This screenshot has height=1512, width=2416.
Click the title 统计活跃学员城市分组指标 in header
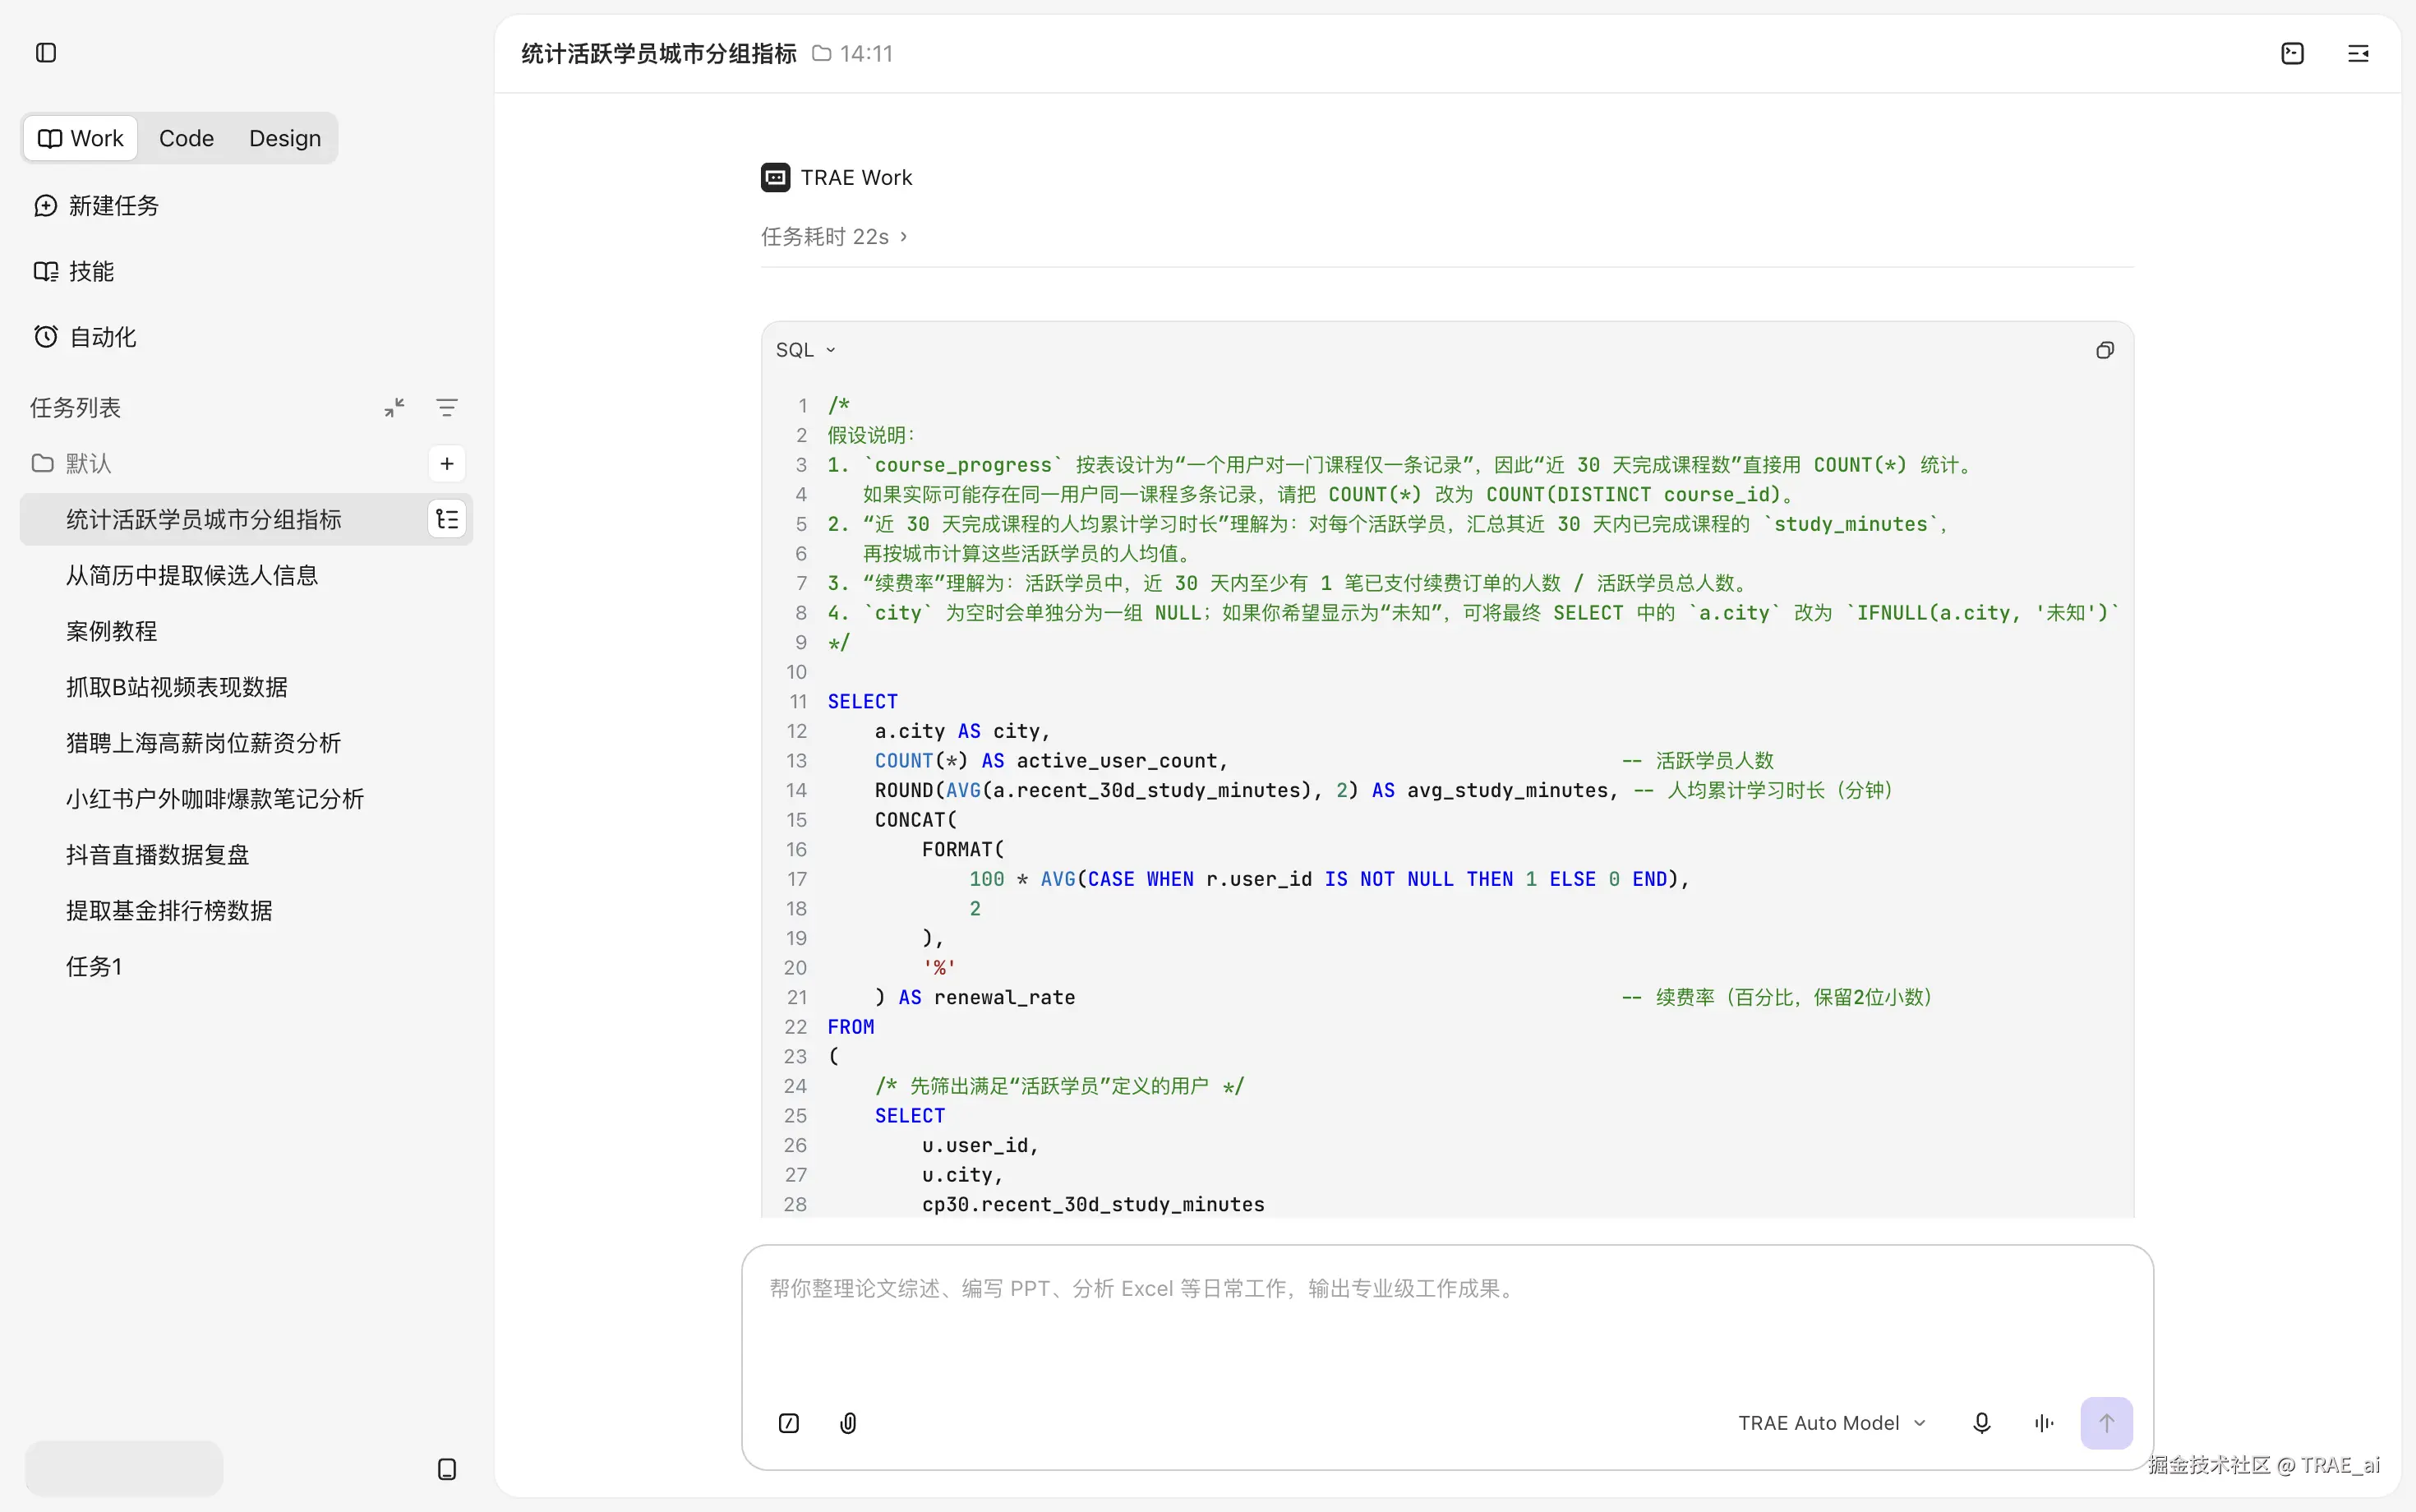coord(659,53)
